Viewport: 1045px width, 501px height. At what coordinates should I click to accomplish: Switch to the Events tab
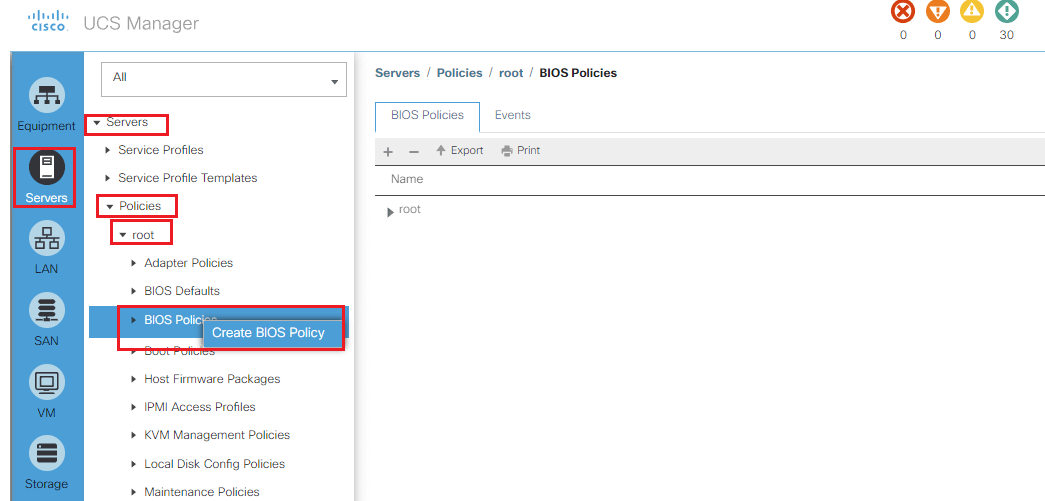click(x=513, y=115)
